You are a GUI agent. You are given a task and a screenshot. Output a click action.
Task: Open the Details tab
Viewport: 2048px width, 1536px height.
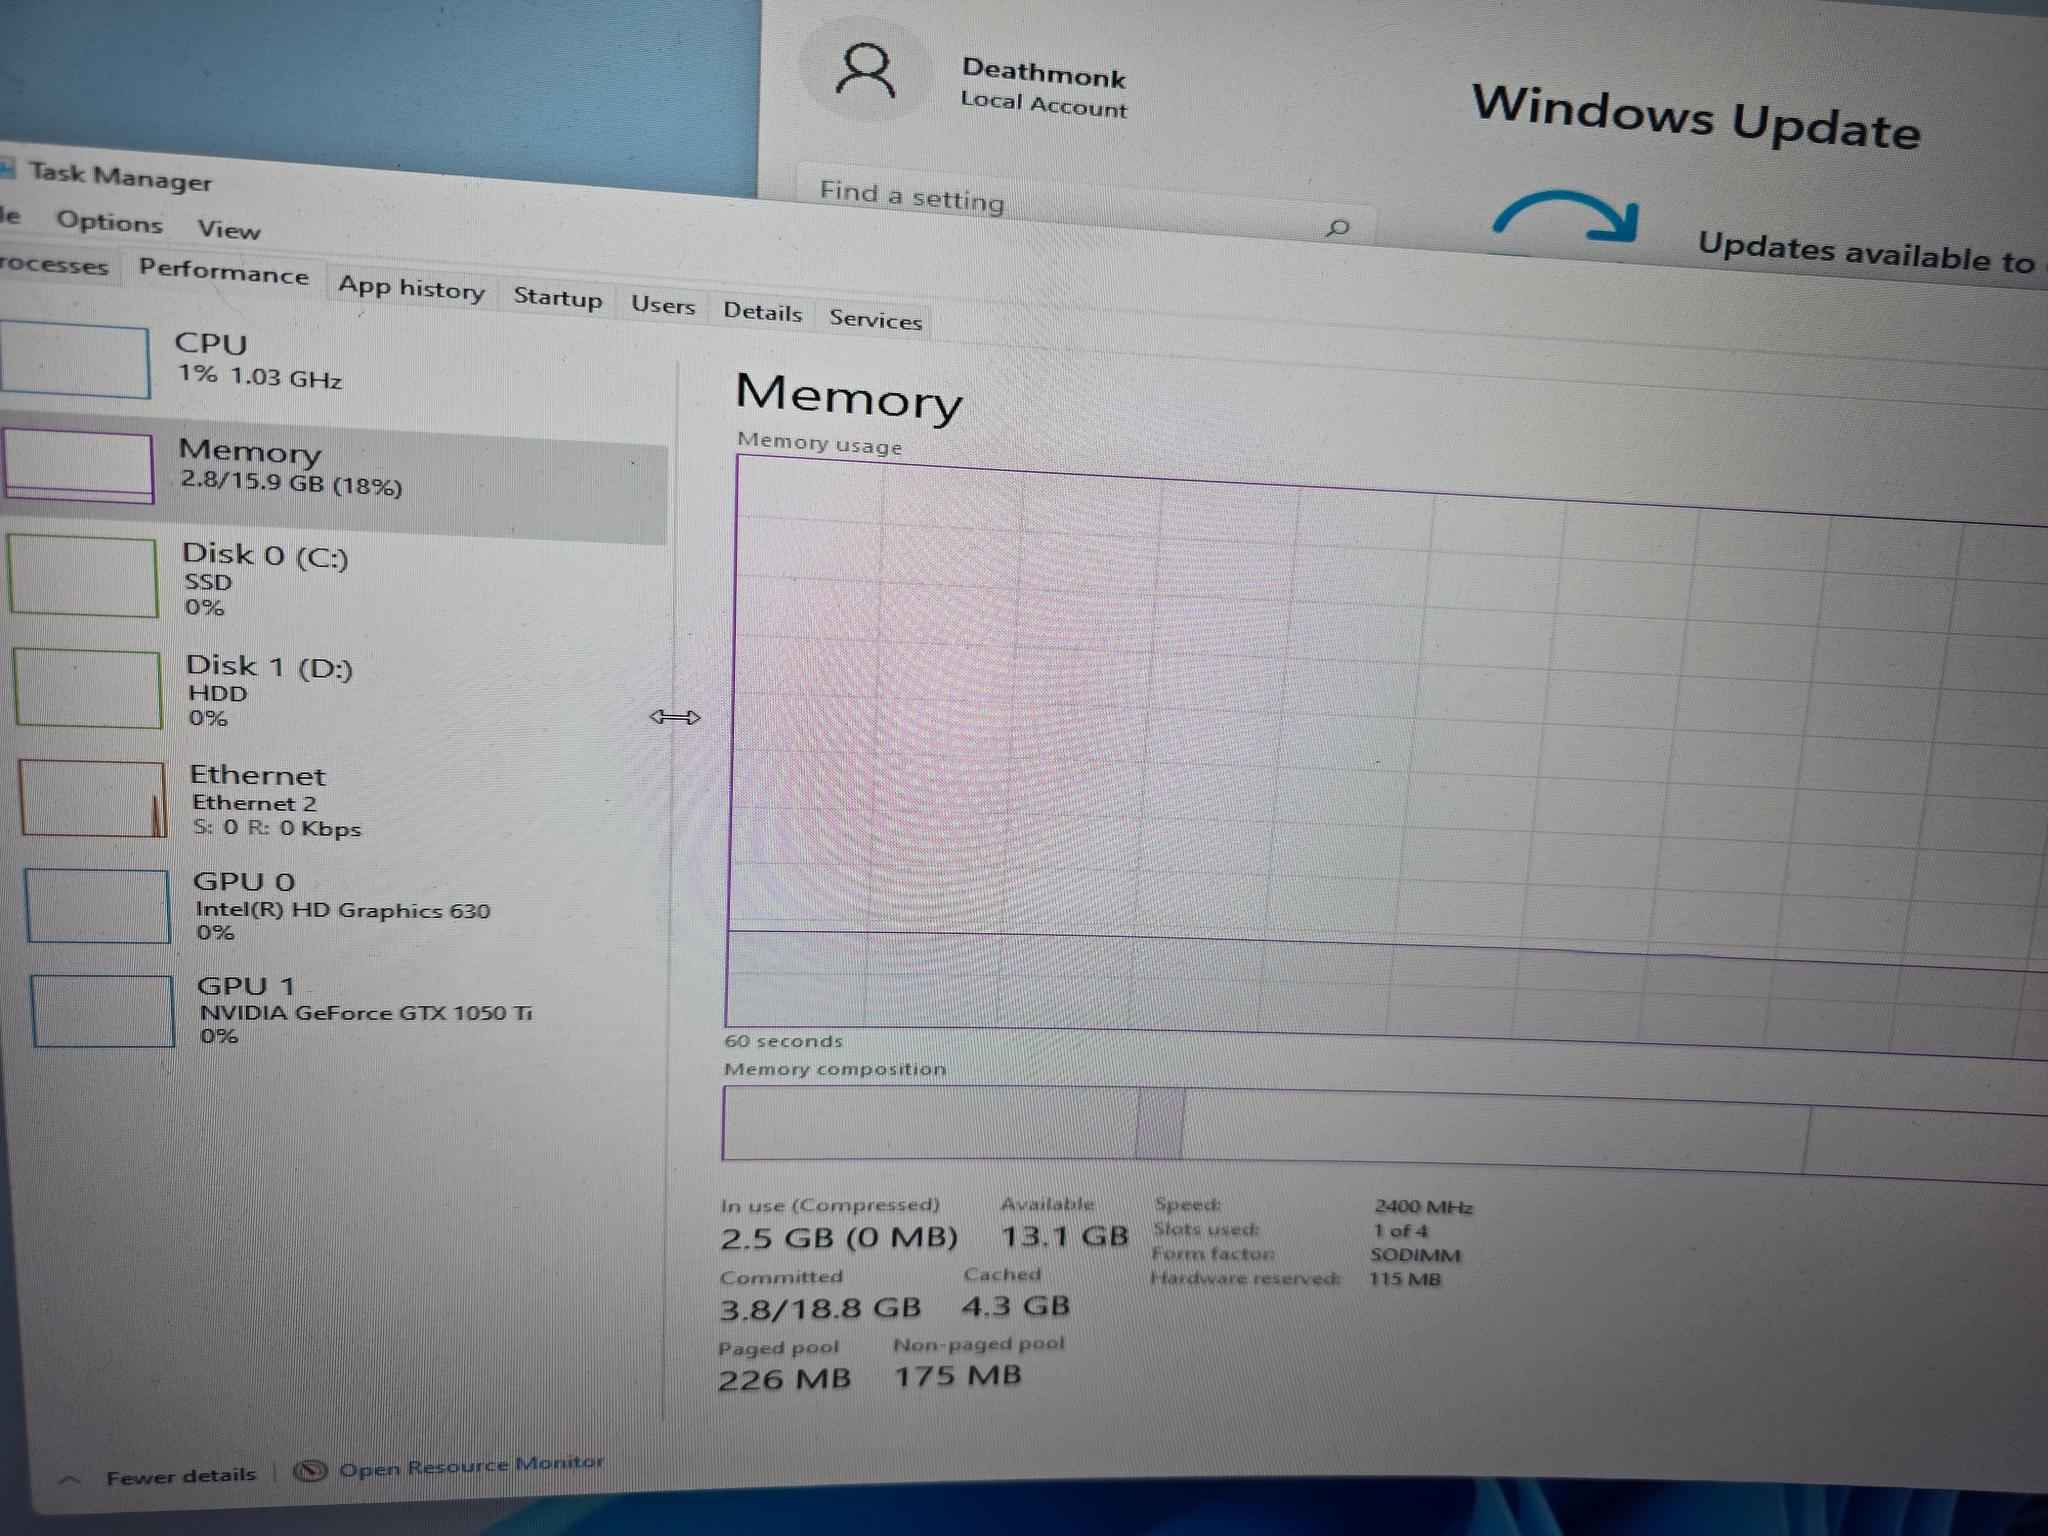[763, 312]
